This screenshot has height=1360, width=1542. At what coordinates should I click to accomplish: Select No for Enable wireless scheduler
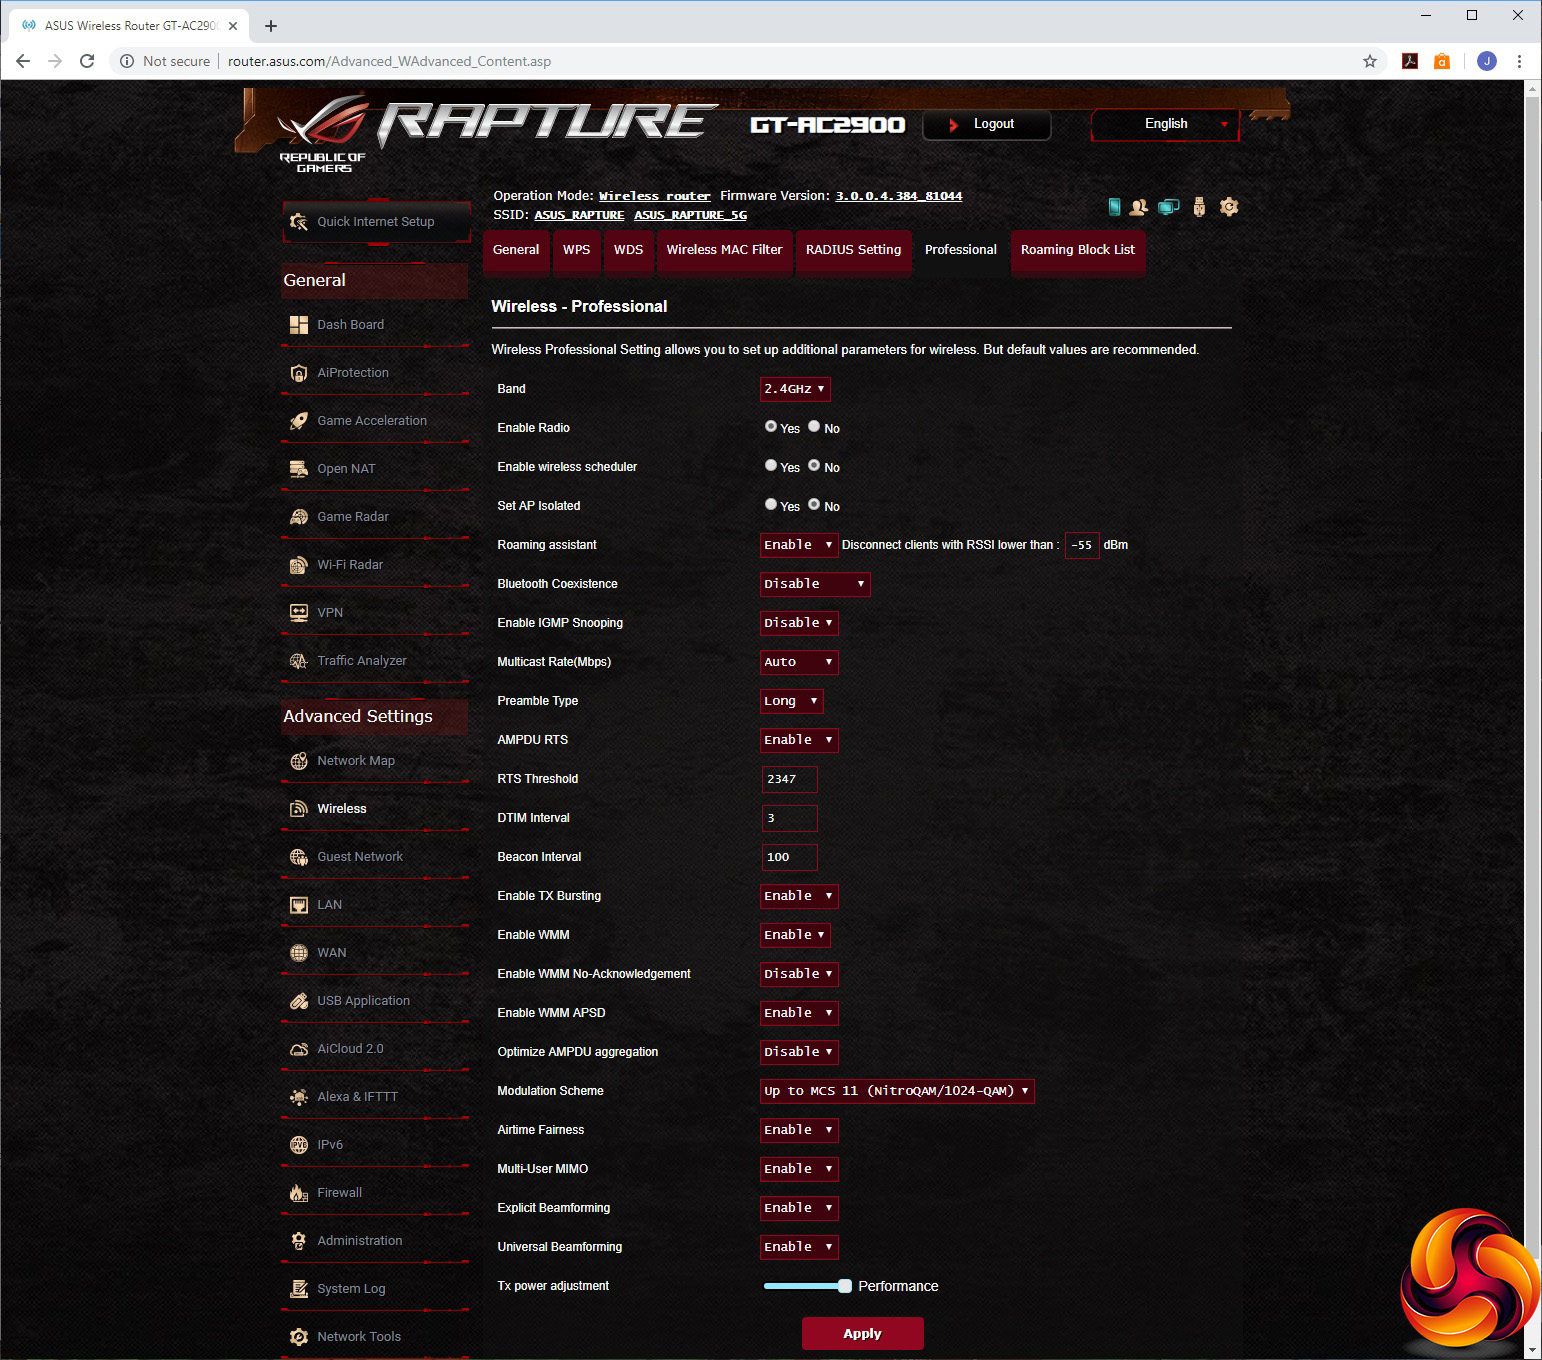(814, 466)
